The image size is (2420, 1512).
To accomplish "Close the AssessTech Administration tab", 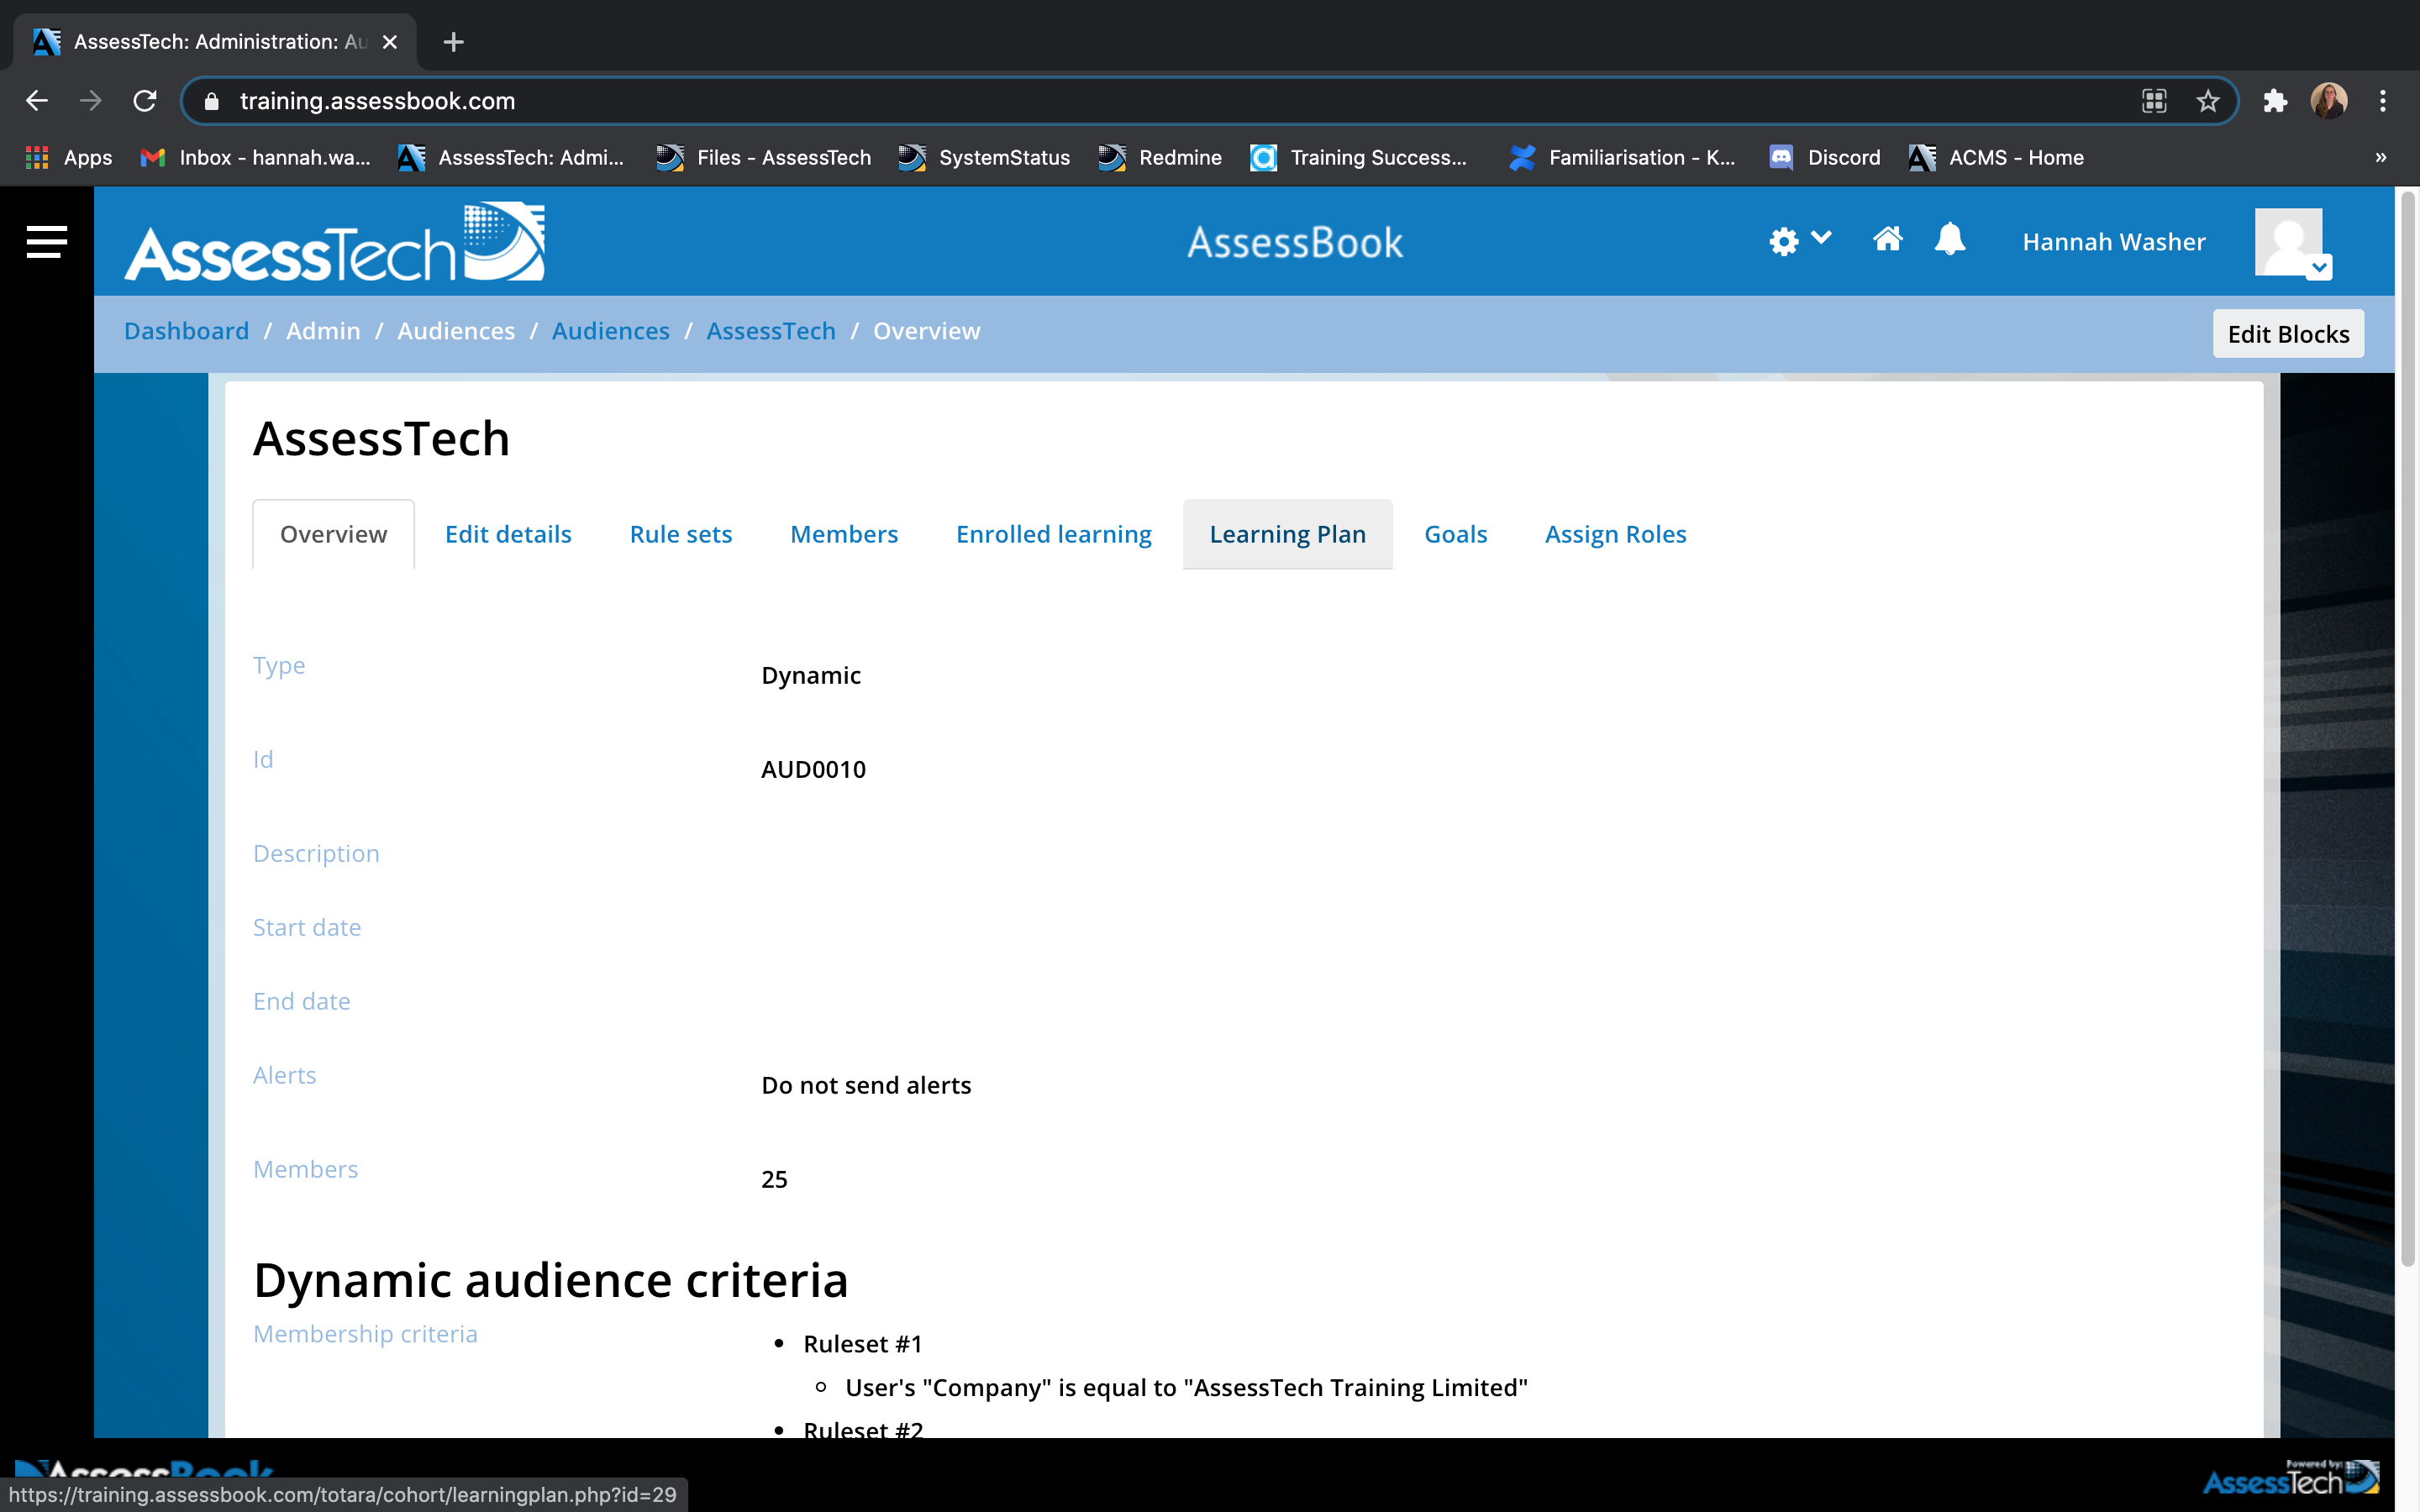I will point(390,42).
